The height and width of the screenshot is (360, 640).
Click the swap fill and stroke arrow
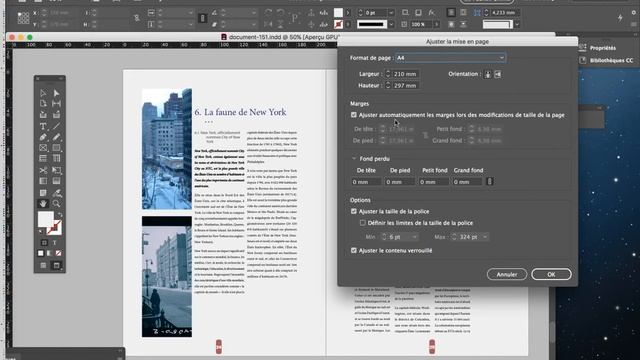[60, 214]
